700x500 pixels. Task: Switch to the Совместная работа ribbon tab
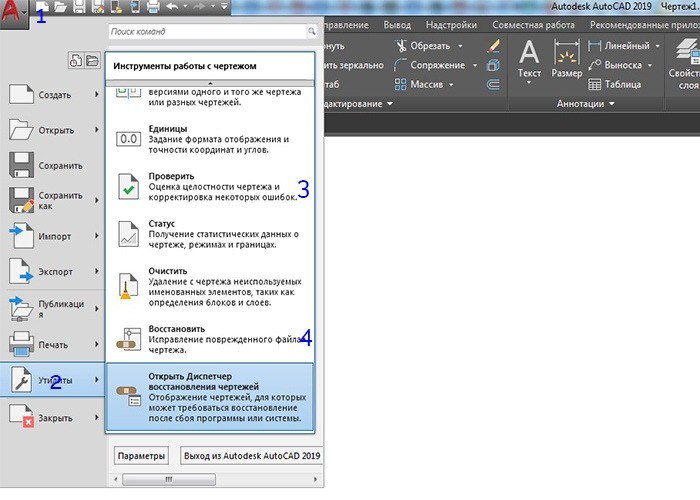(x=533, y=25)
